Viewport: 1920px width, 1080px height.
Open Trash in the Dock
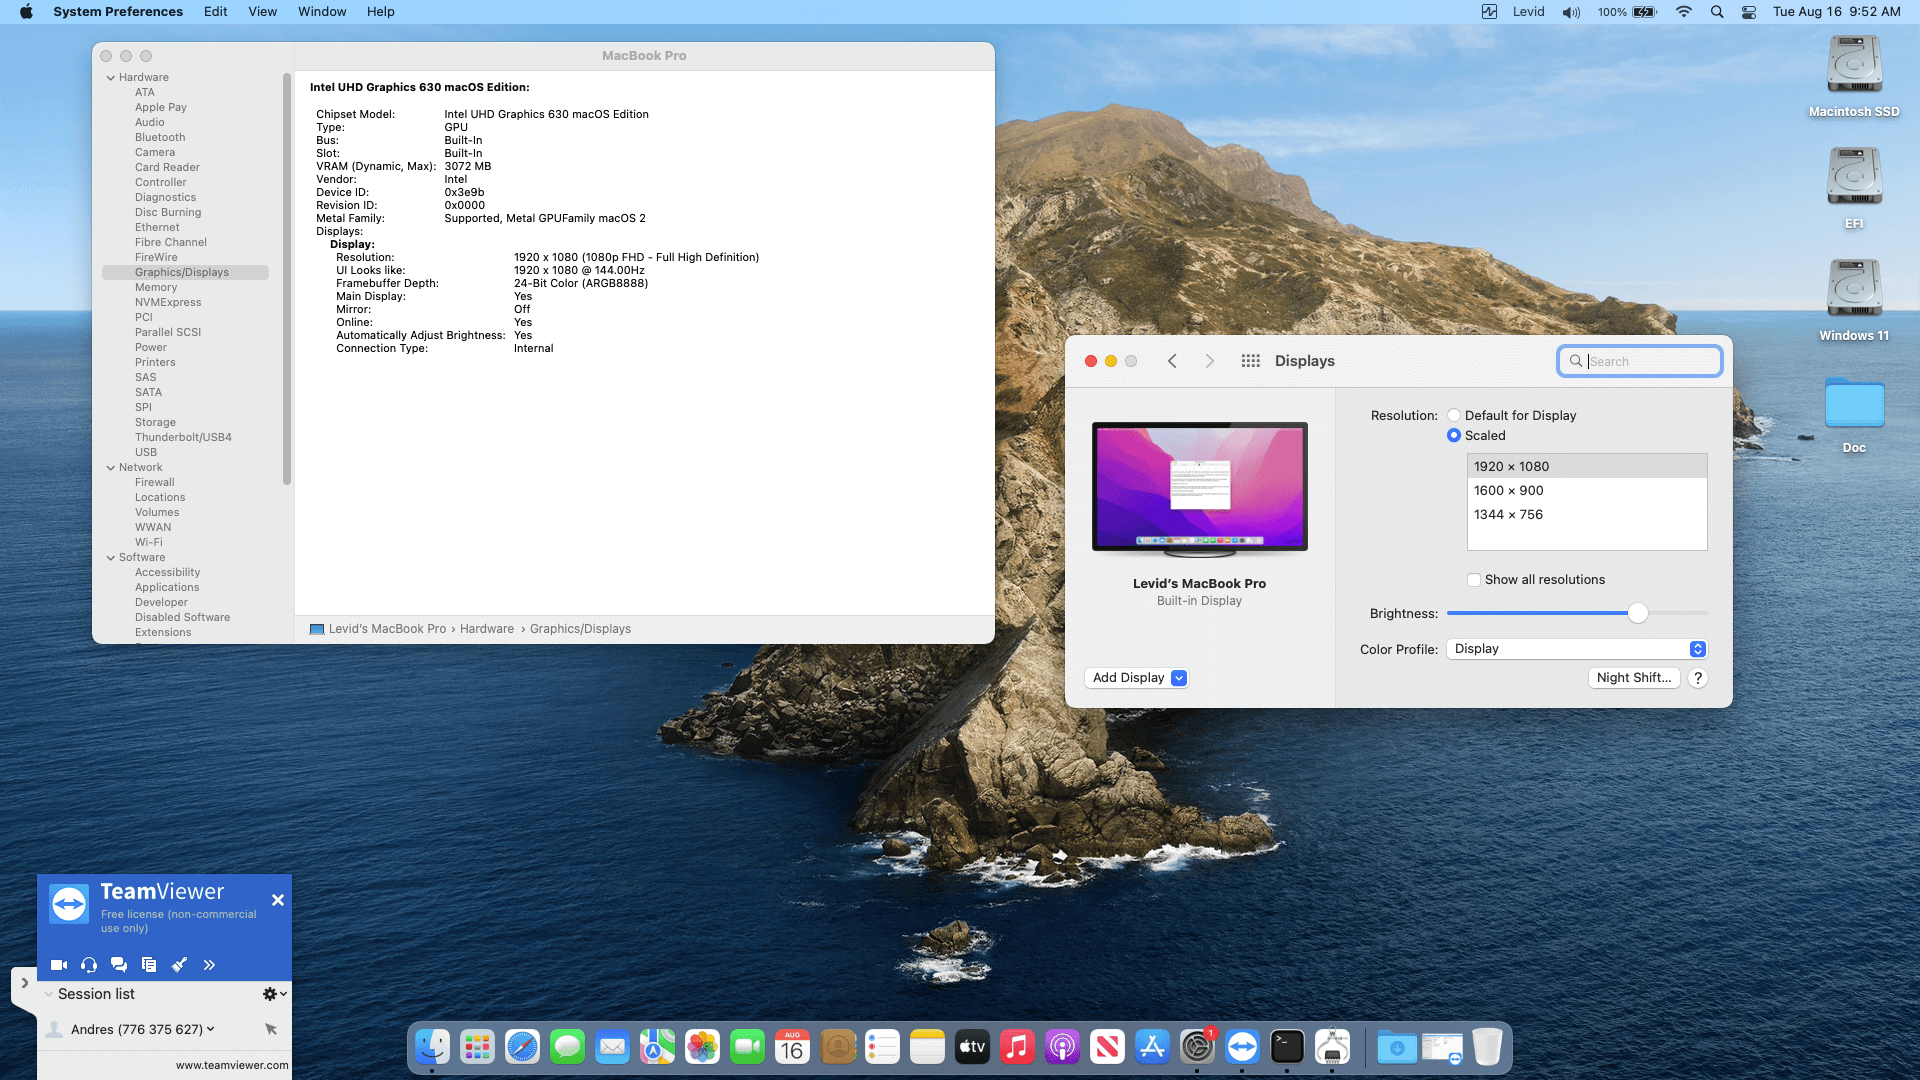(x=1487, y=1047)
